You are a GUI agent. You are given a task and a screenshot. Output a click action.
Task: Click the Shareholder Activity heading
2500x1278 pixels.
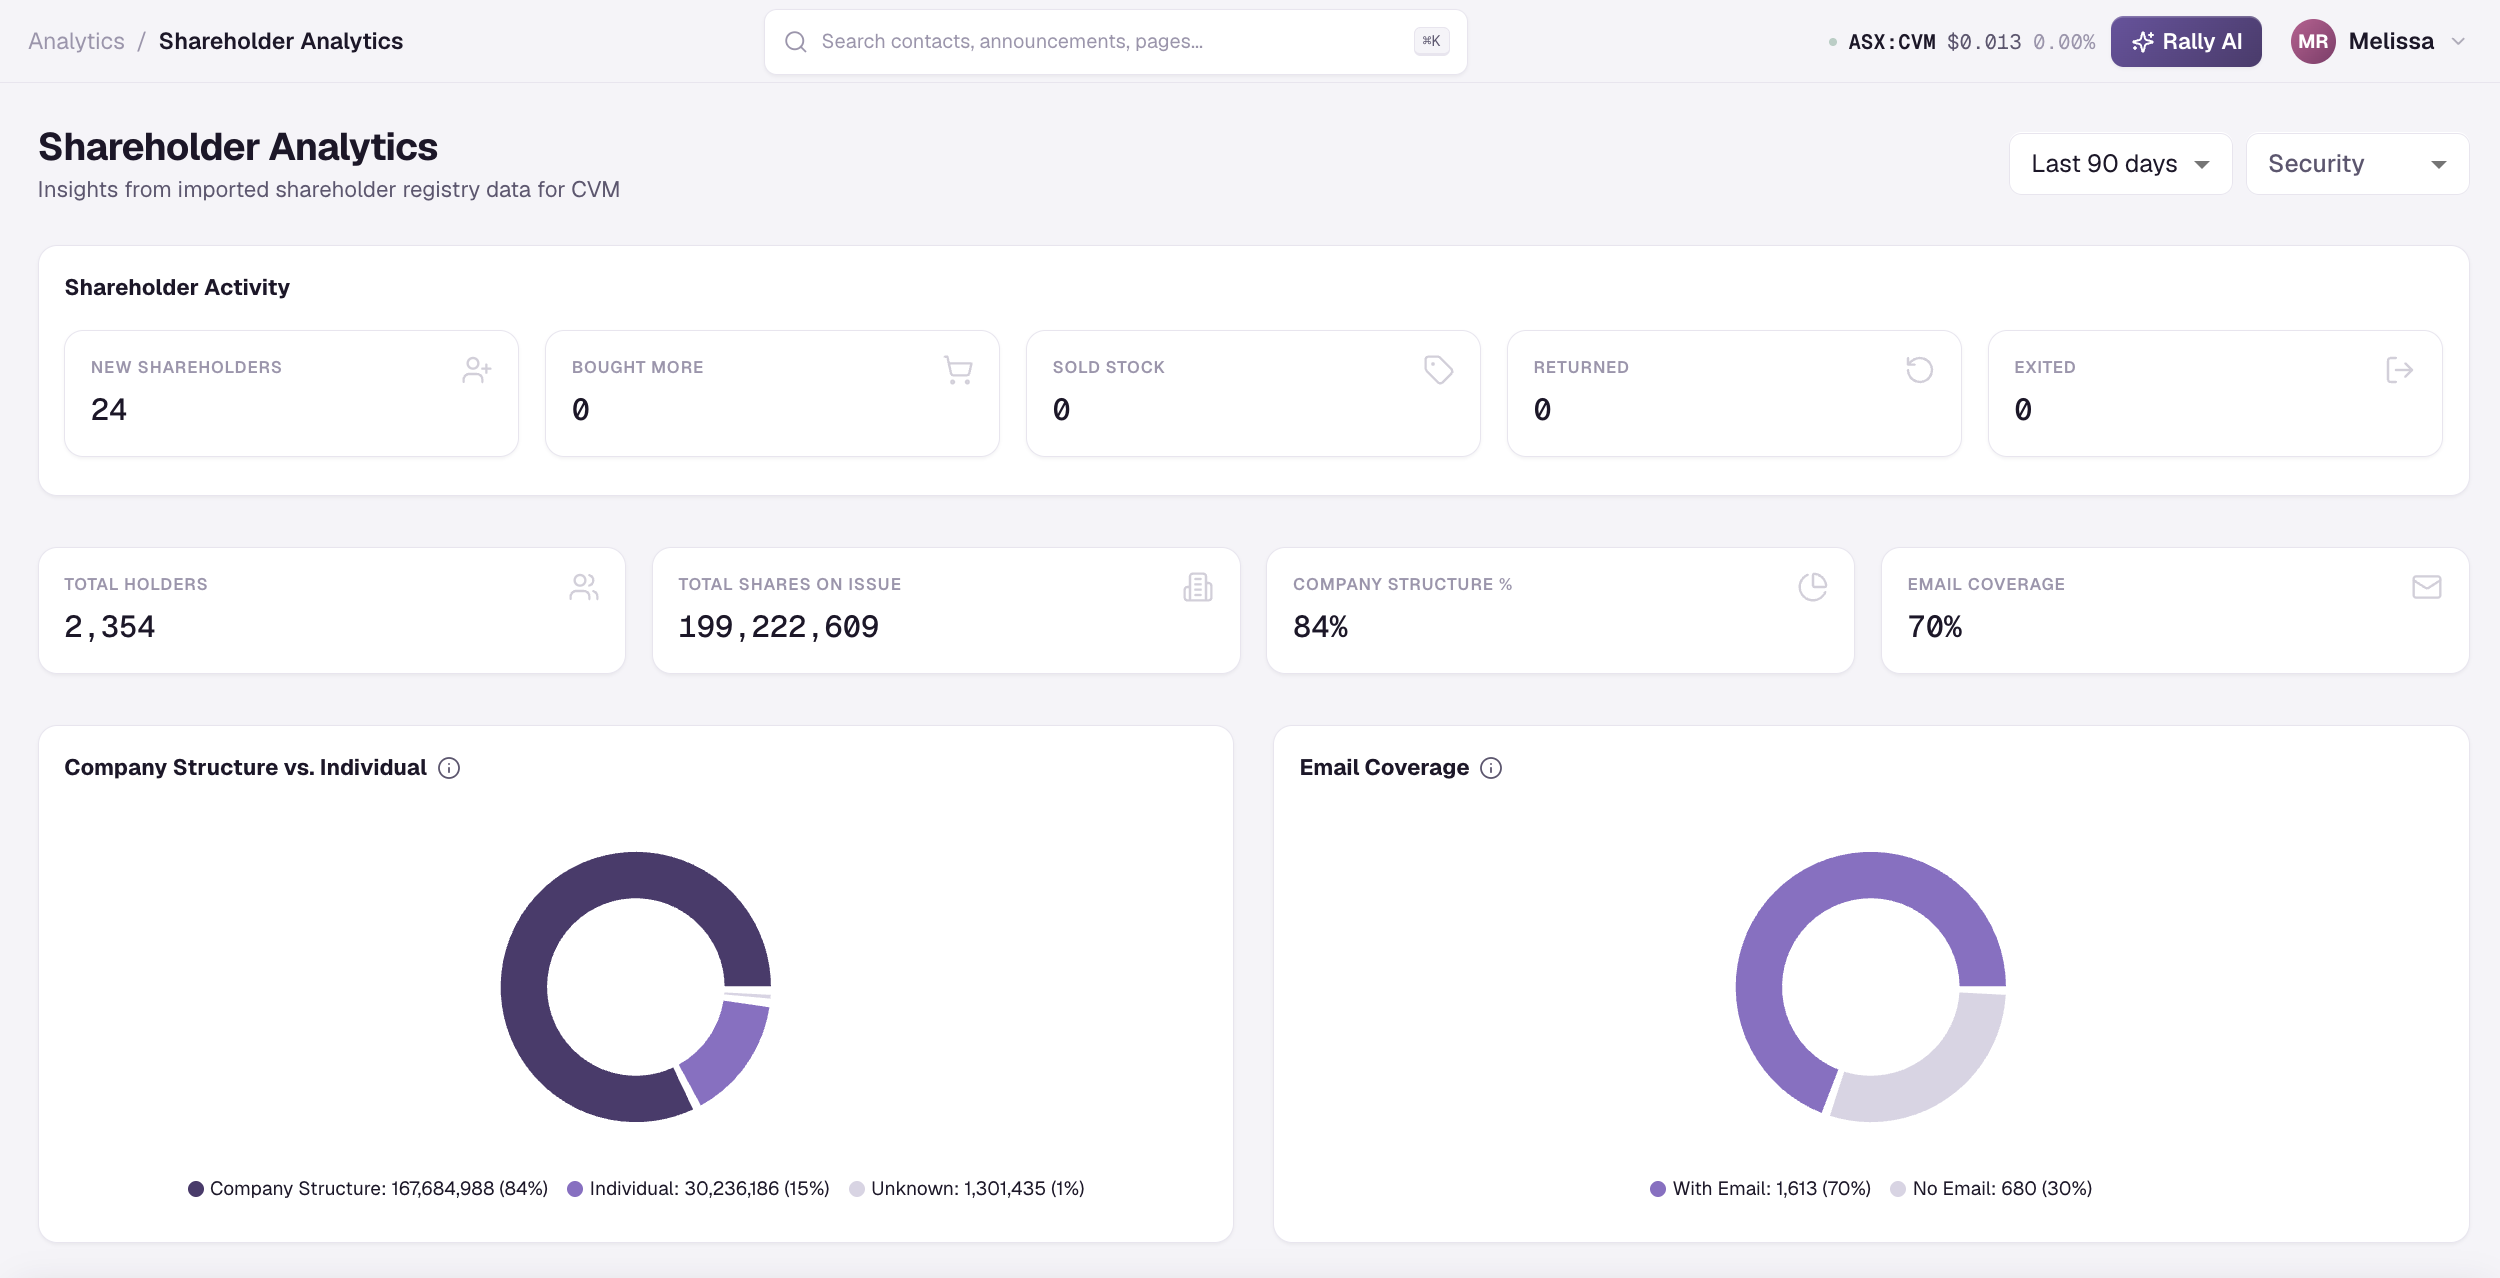coord(177,288)
